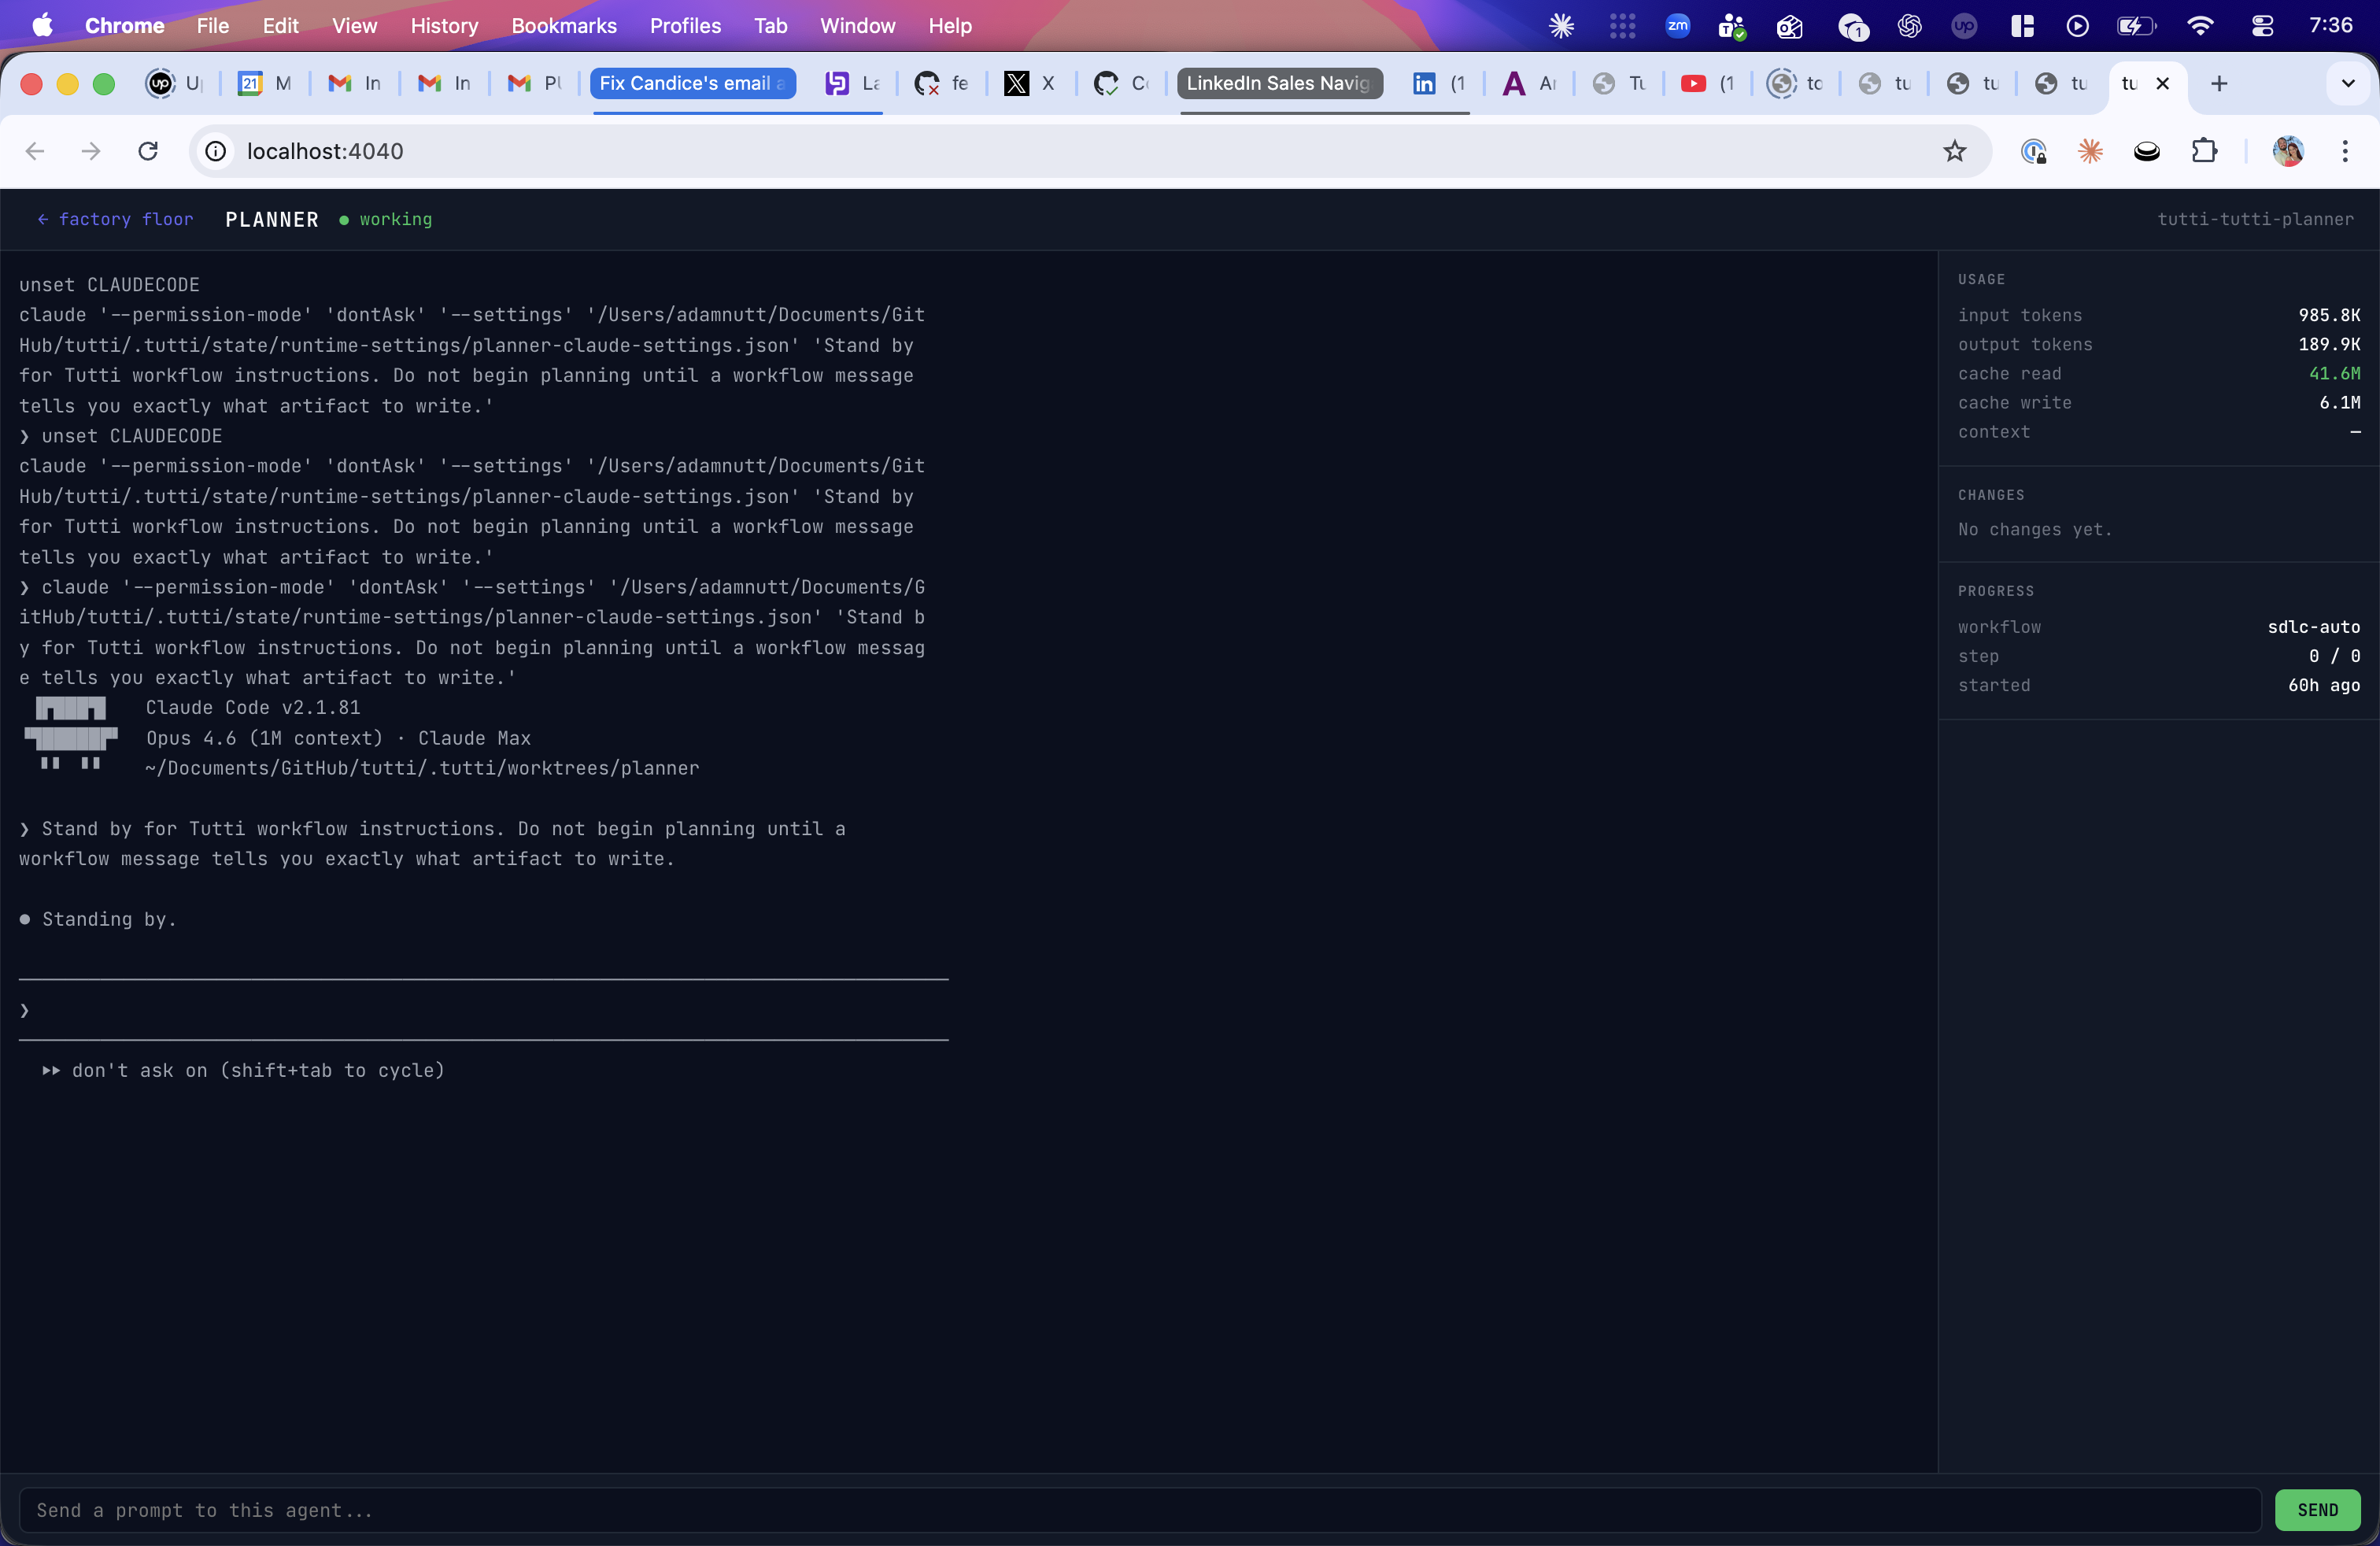Open the Help menu

click(x=949, y=26)
